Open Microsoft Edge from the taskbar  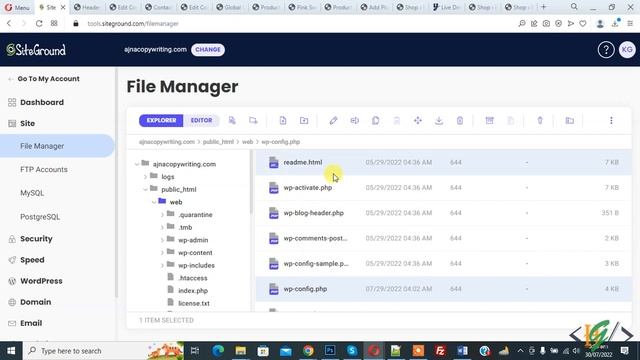click(218, 351)
